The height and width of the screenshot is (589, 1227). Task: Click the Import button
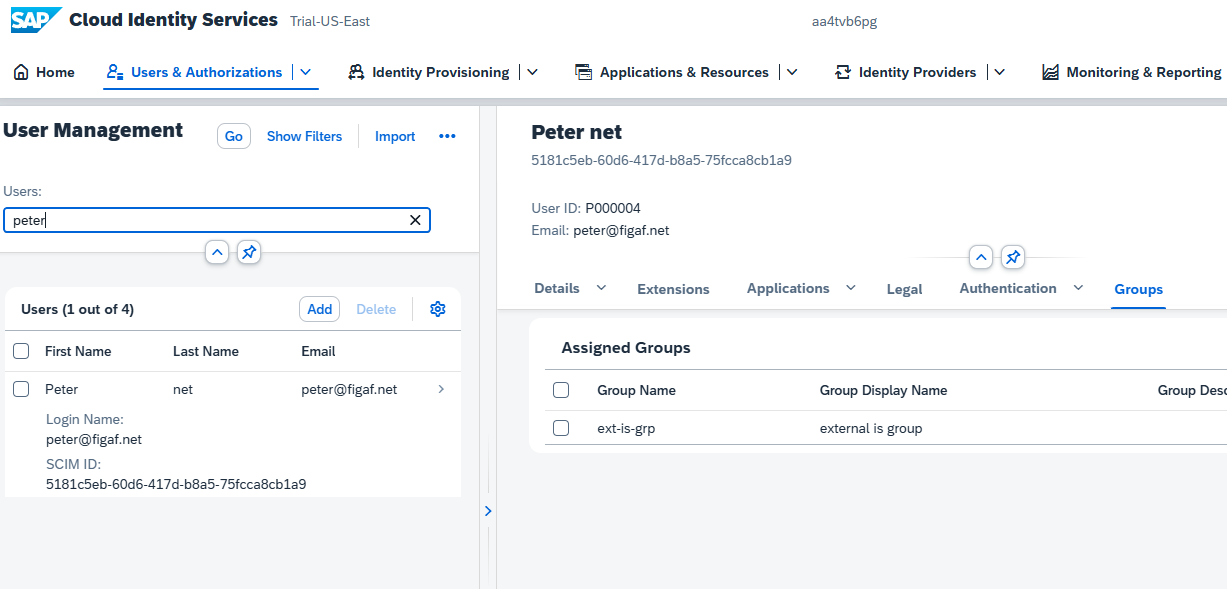395,136
